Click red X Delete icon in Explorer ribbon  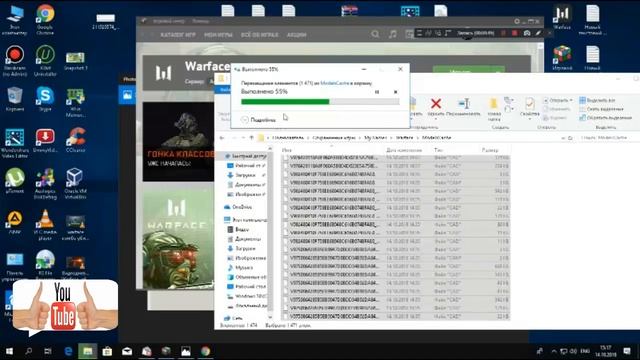[436, 104]
